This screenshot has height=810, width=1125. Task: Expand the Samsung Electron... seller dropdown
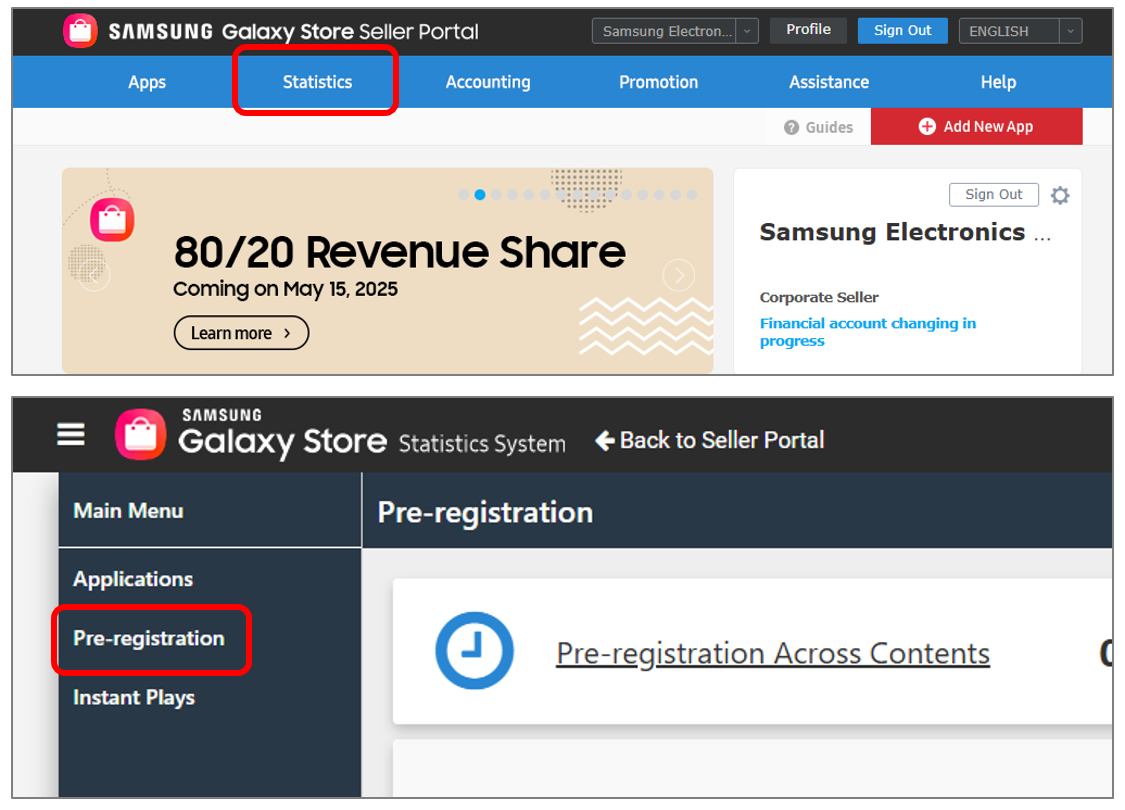click(674, 31)
